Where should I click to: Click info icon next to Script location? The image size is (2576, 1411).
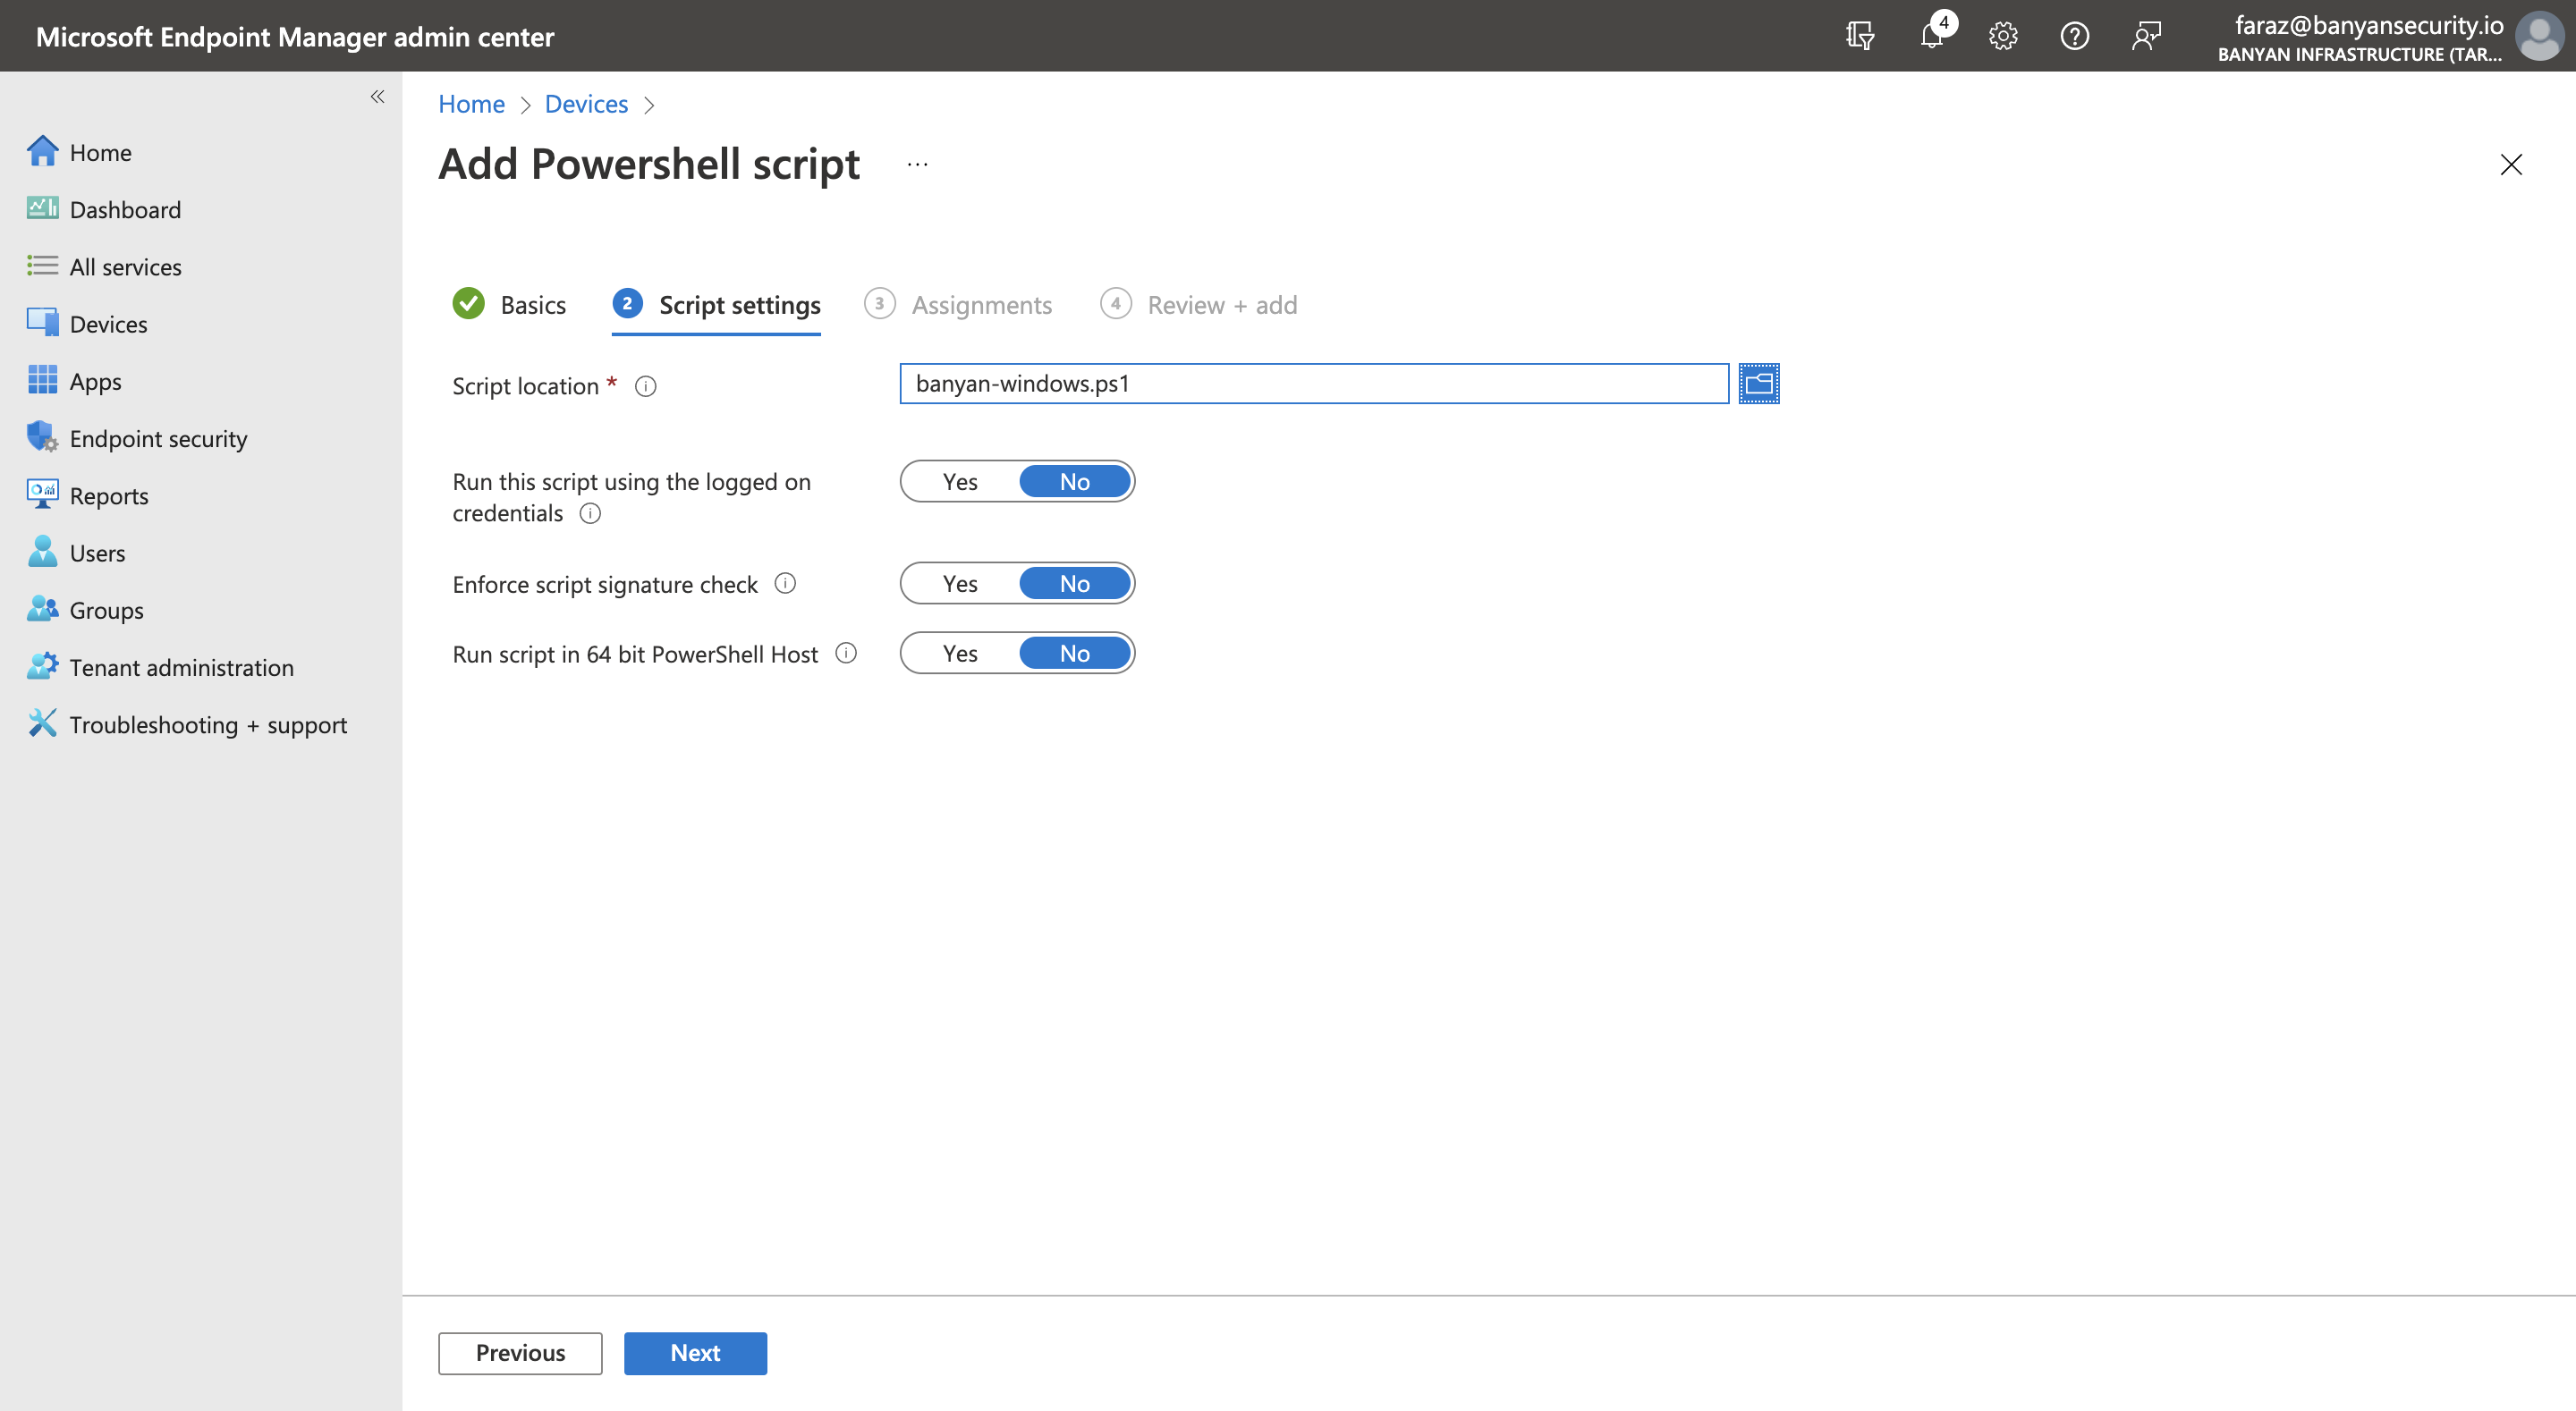[x=646, y=387]
